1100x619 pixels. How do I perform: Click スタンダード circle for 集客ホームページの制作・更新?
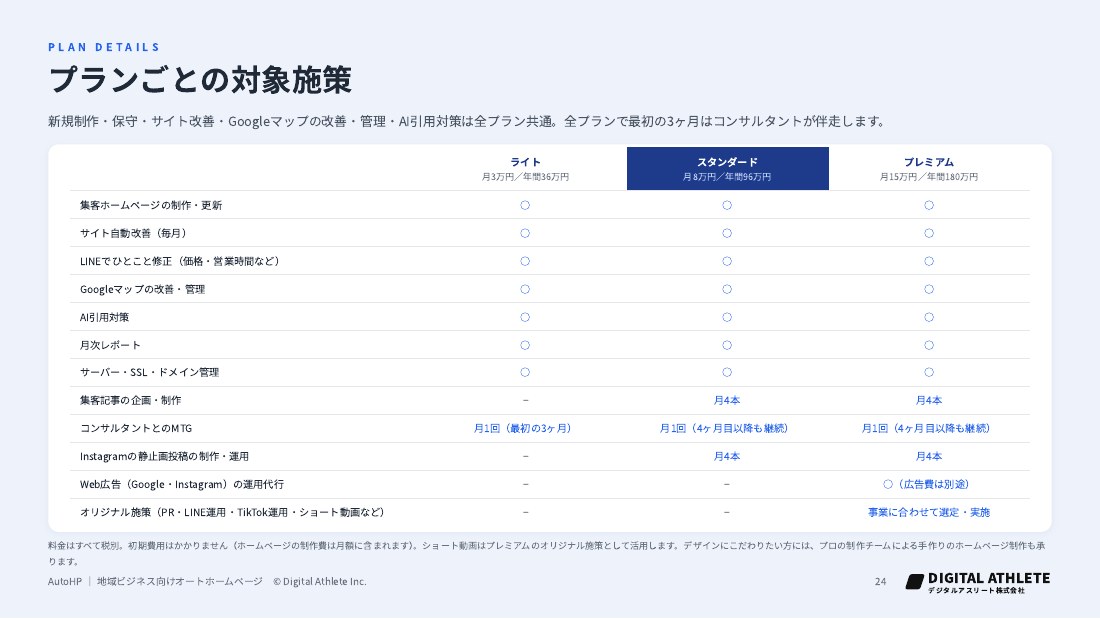727,205
